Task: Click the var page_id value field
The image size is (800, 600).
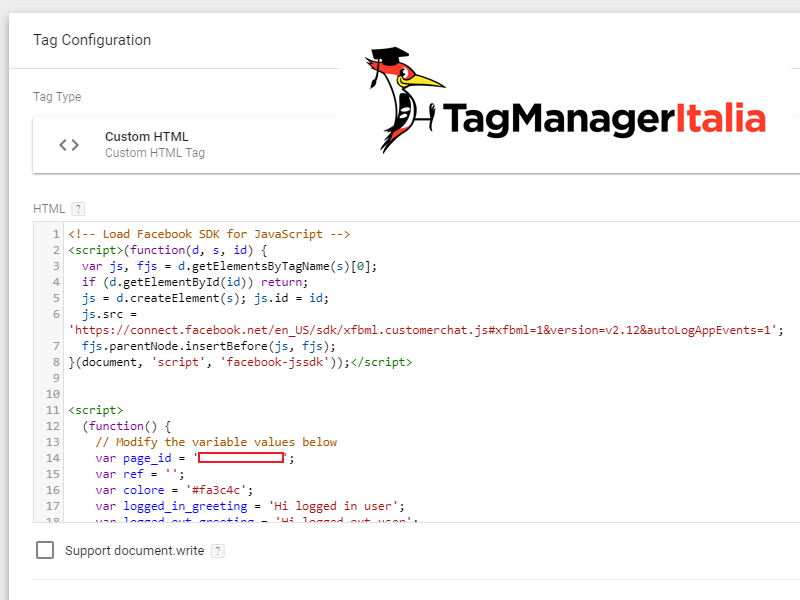Action: (x=241, y=458)
